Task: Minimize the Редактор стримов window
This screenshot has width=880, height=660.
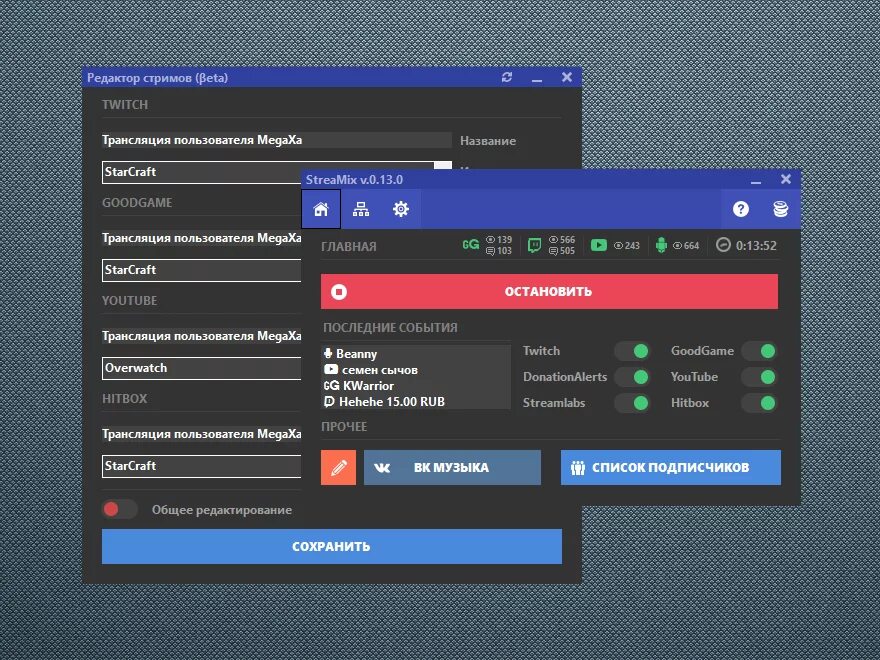Action: 537,79
